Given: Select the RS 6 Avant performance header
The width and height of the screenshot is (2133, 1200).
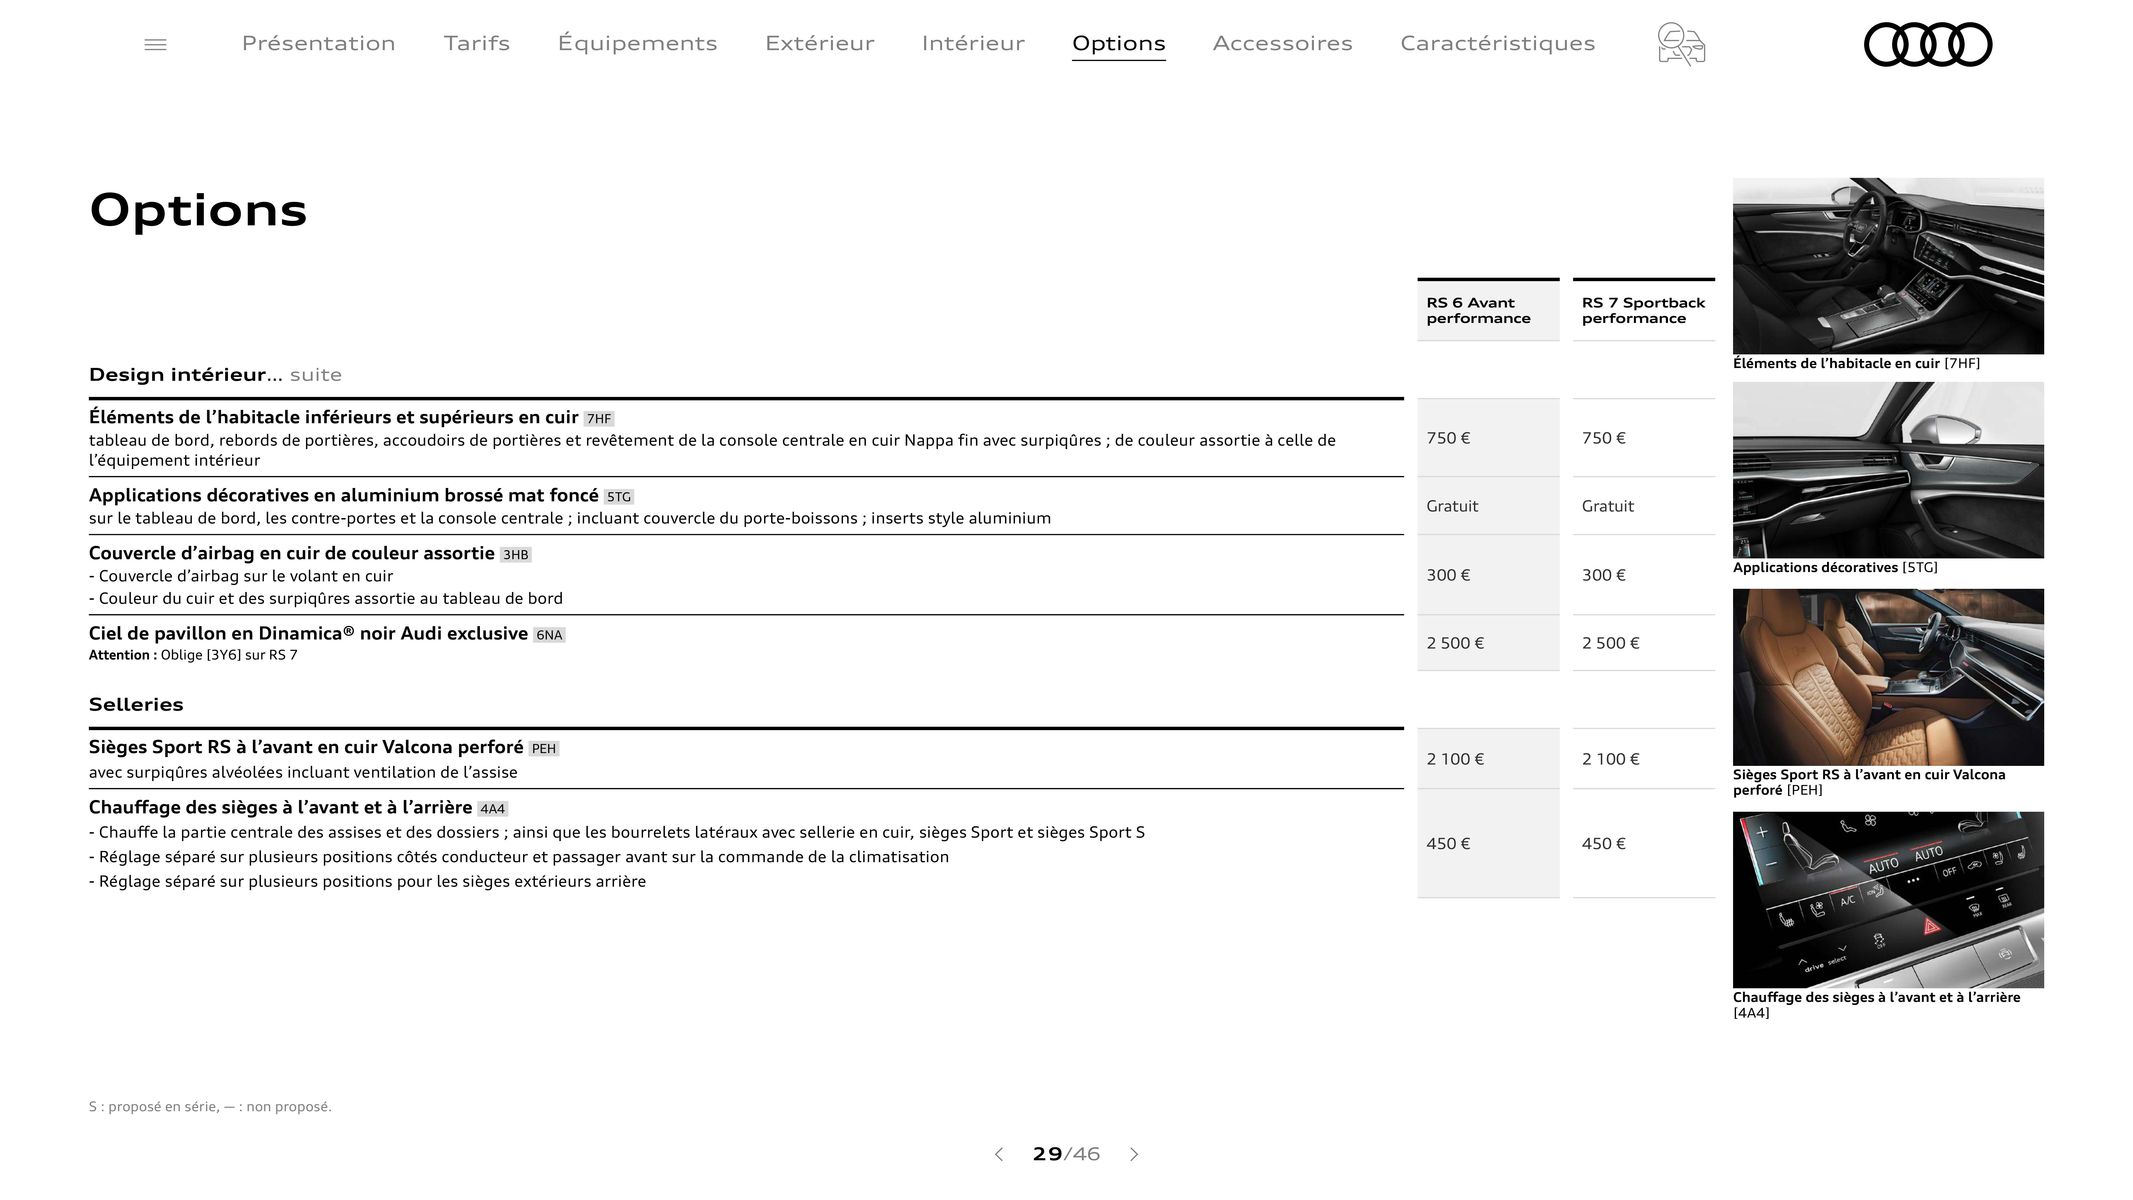Looking at the screenshot, I should pyautogui.click(x=1488, y=310).
